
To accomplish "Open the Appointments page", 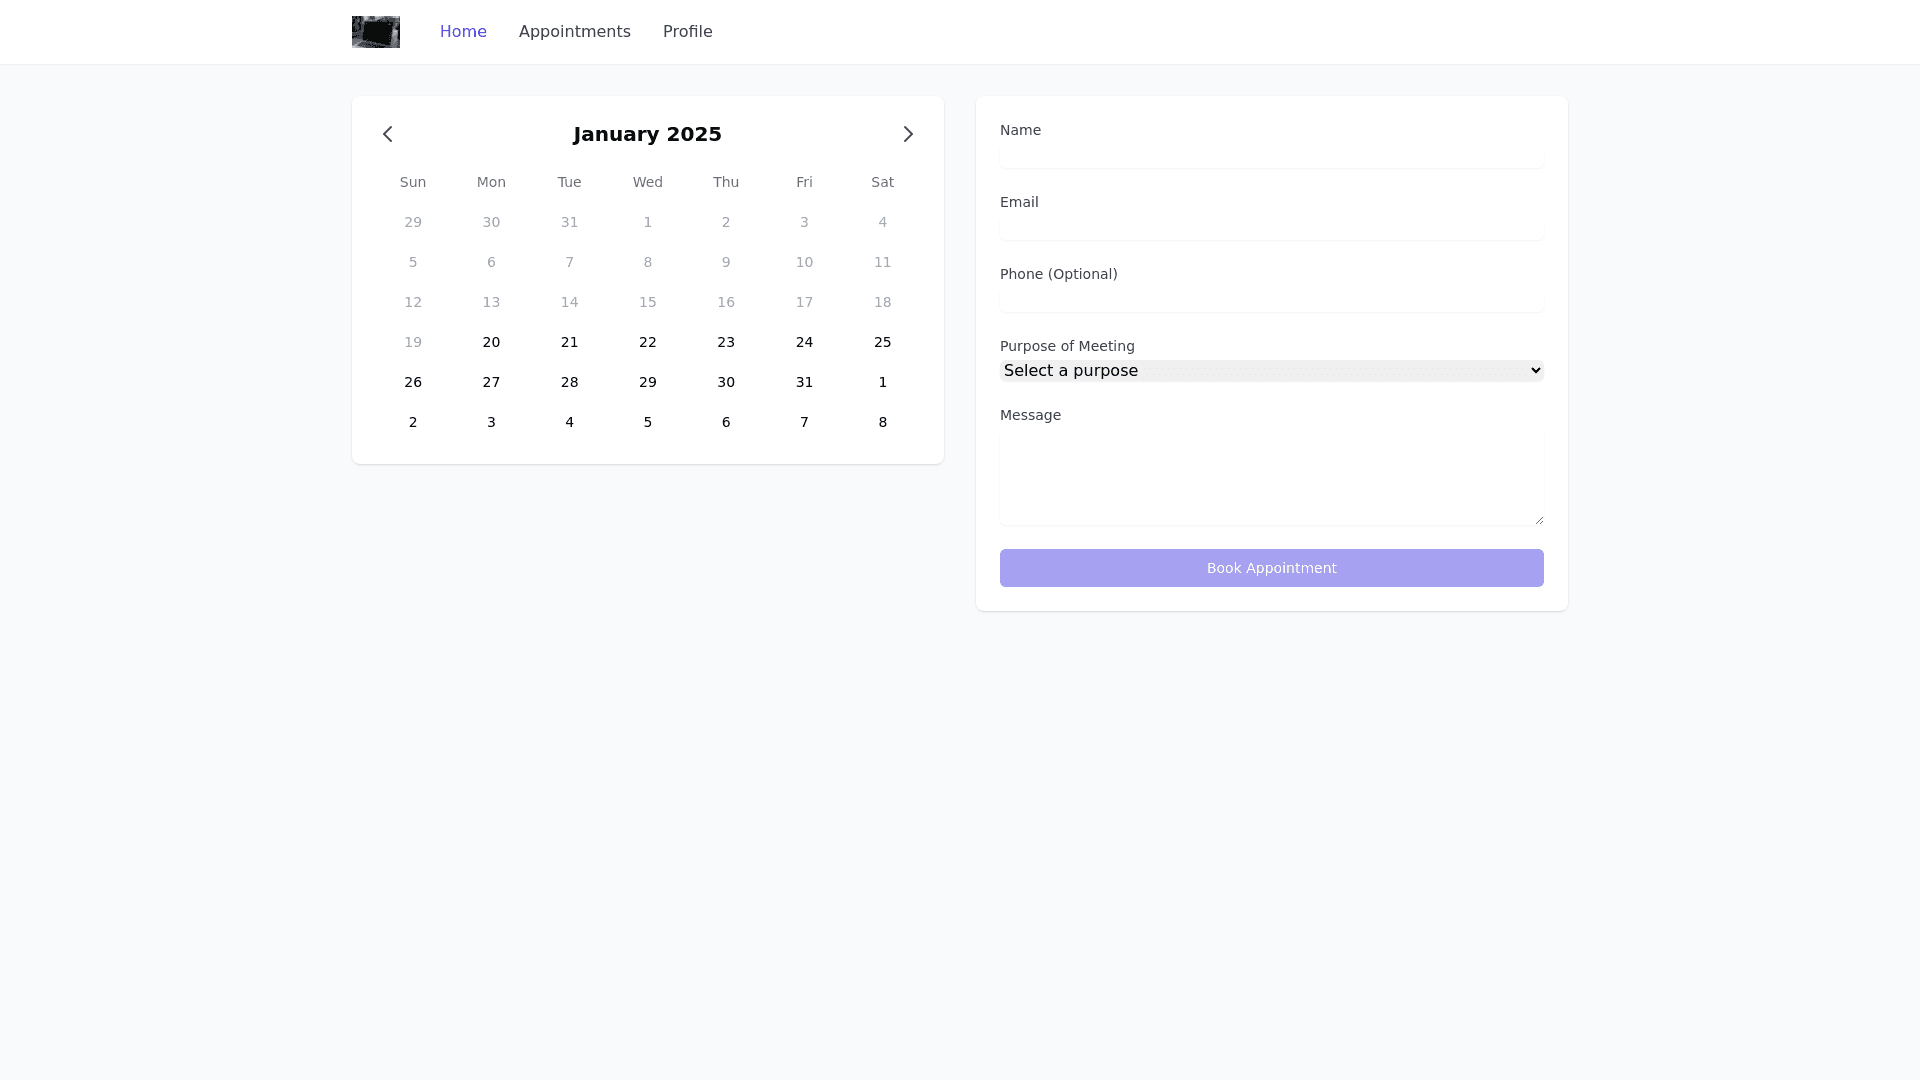I will click(x=574, y=32).
